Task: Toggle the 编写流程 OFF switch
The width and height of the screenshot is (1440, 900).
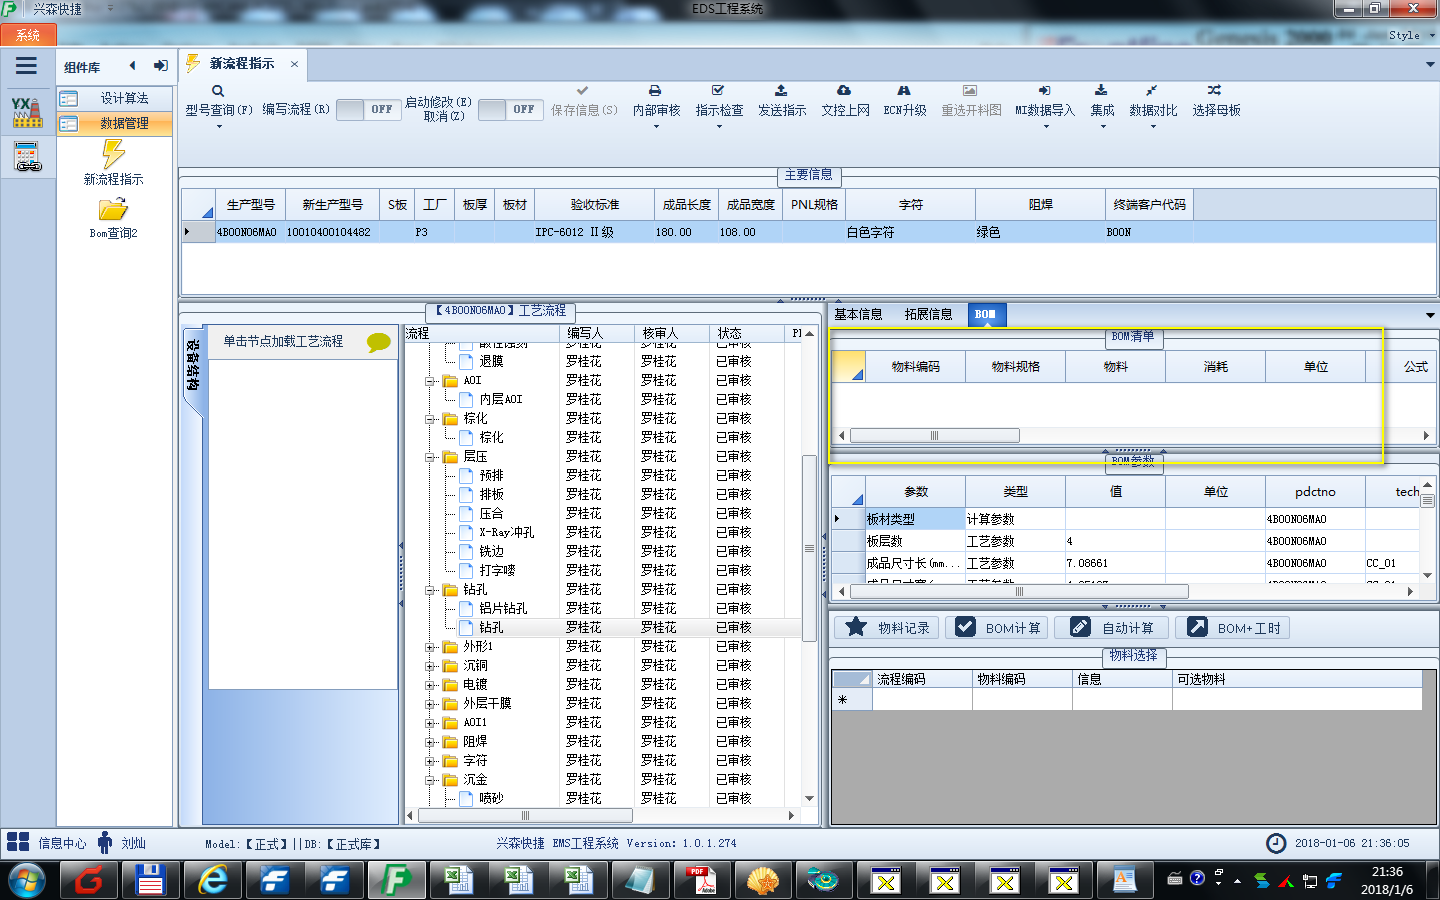Action: pyautogui.click(x=369, y=109)
